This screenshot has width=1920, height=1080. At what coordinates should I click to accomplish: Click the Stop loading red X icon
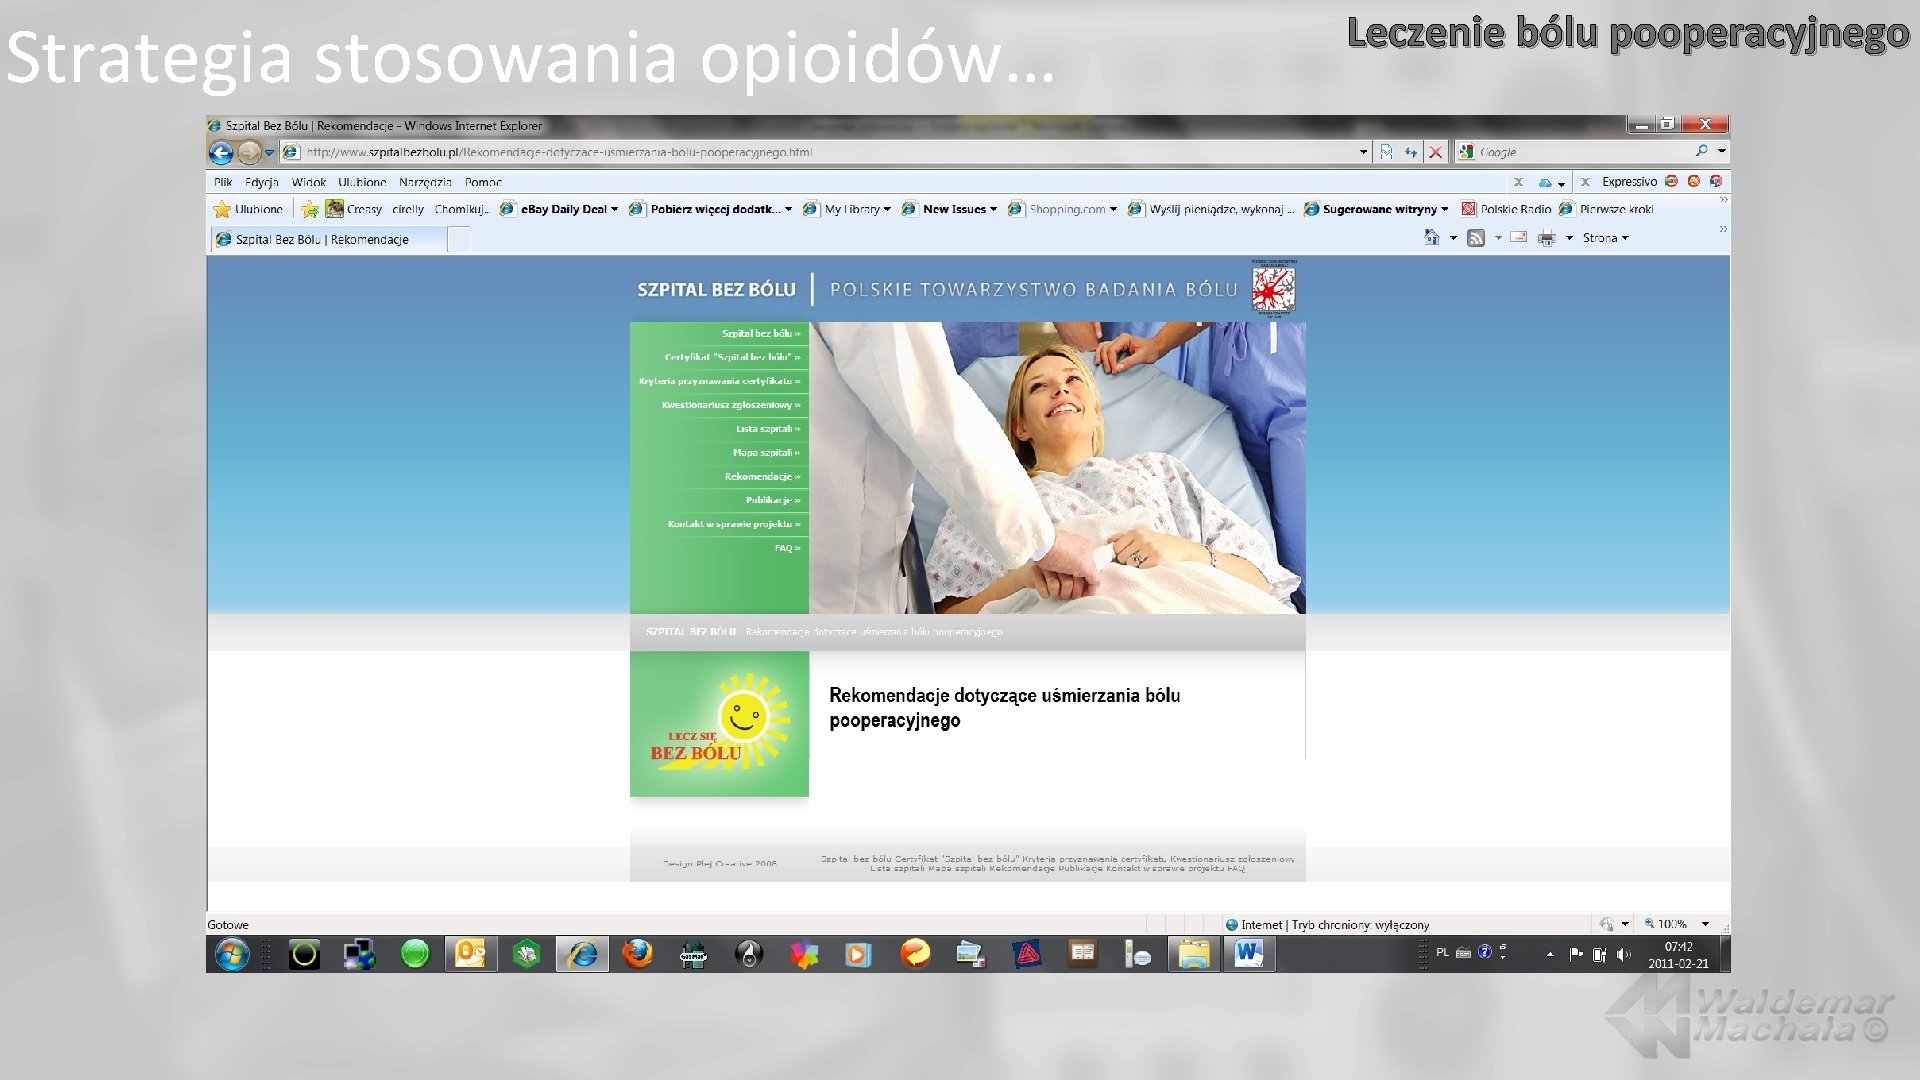pos(1435,152)
